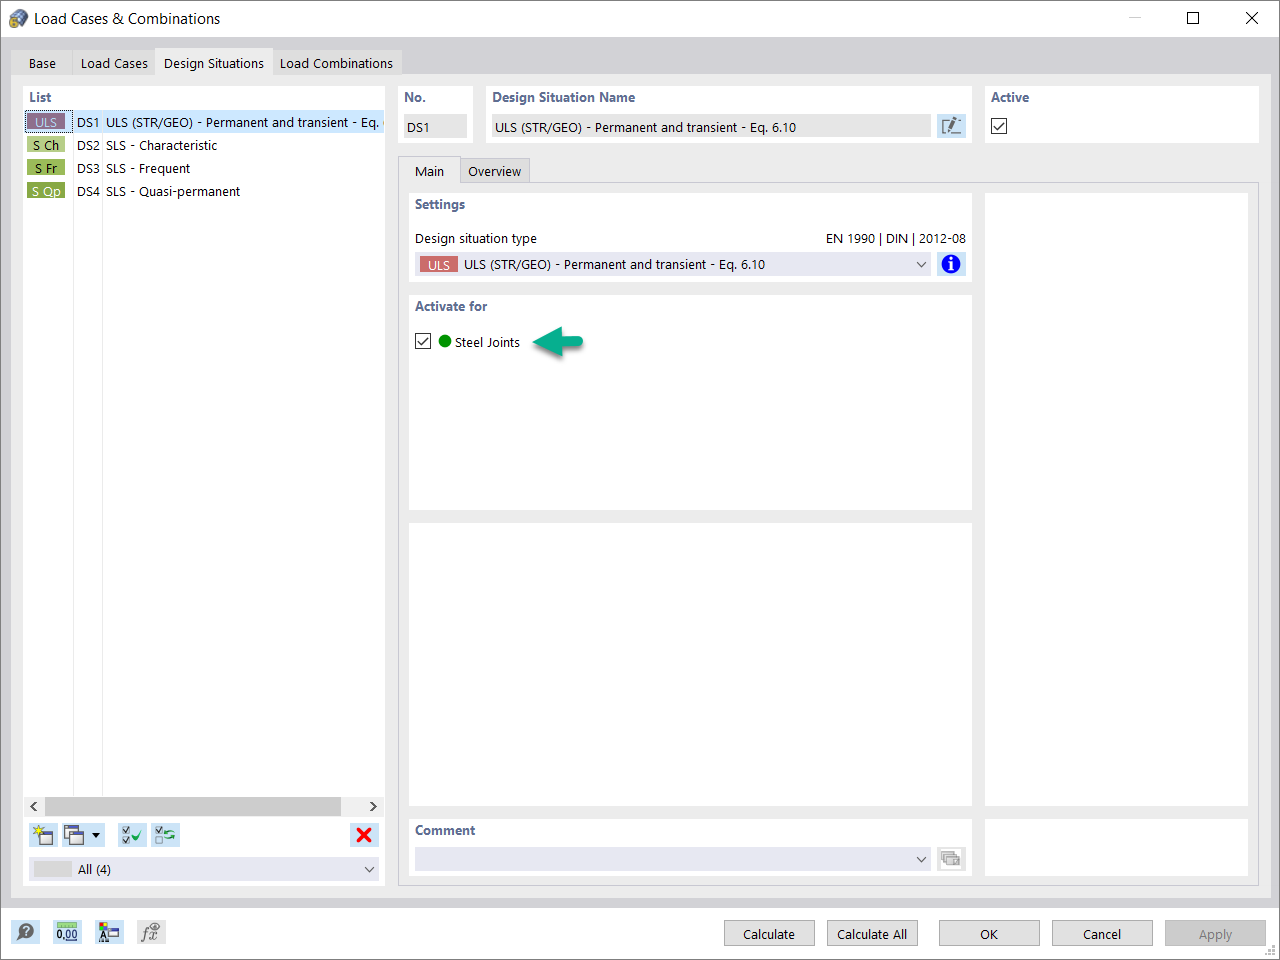The height and width of the screenshot is (960, 1280).
Task: Select DS2 SLS - Characteristic row
Action: tap(204, 145)
